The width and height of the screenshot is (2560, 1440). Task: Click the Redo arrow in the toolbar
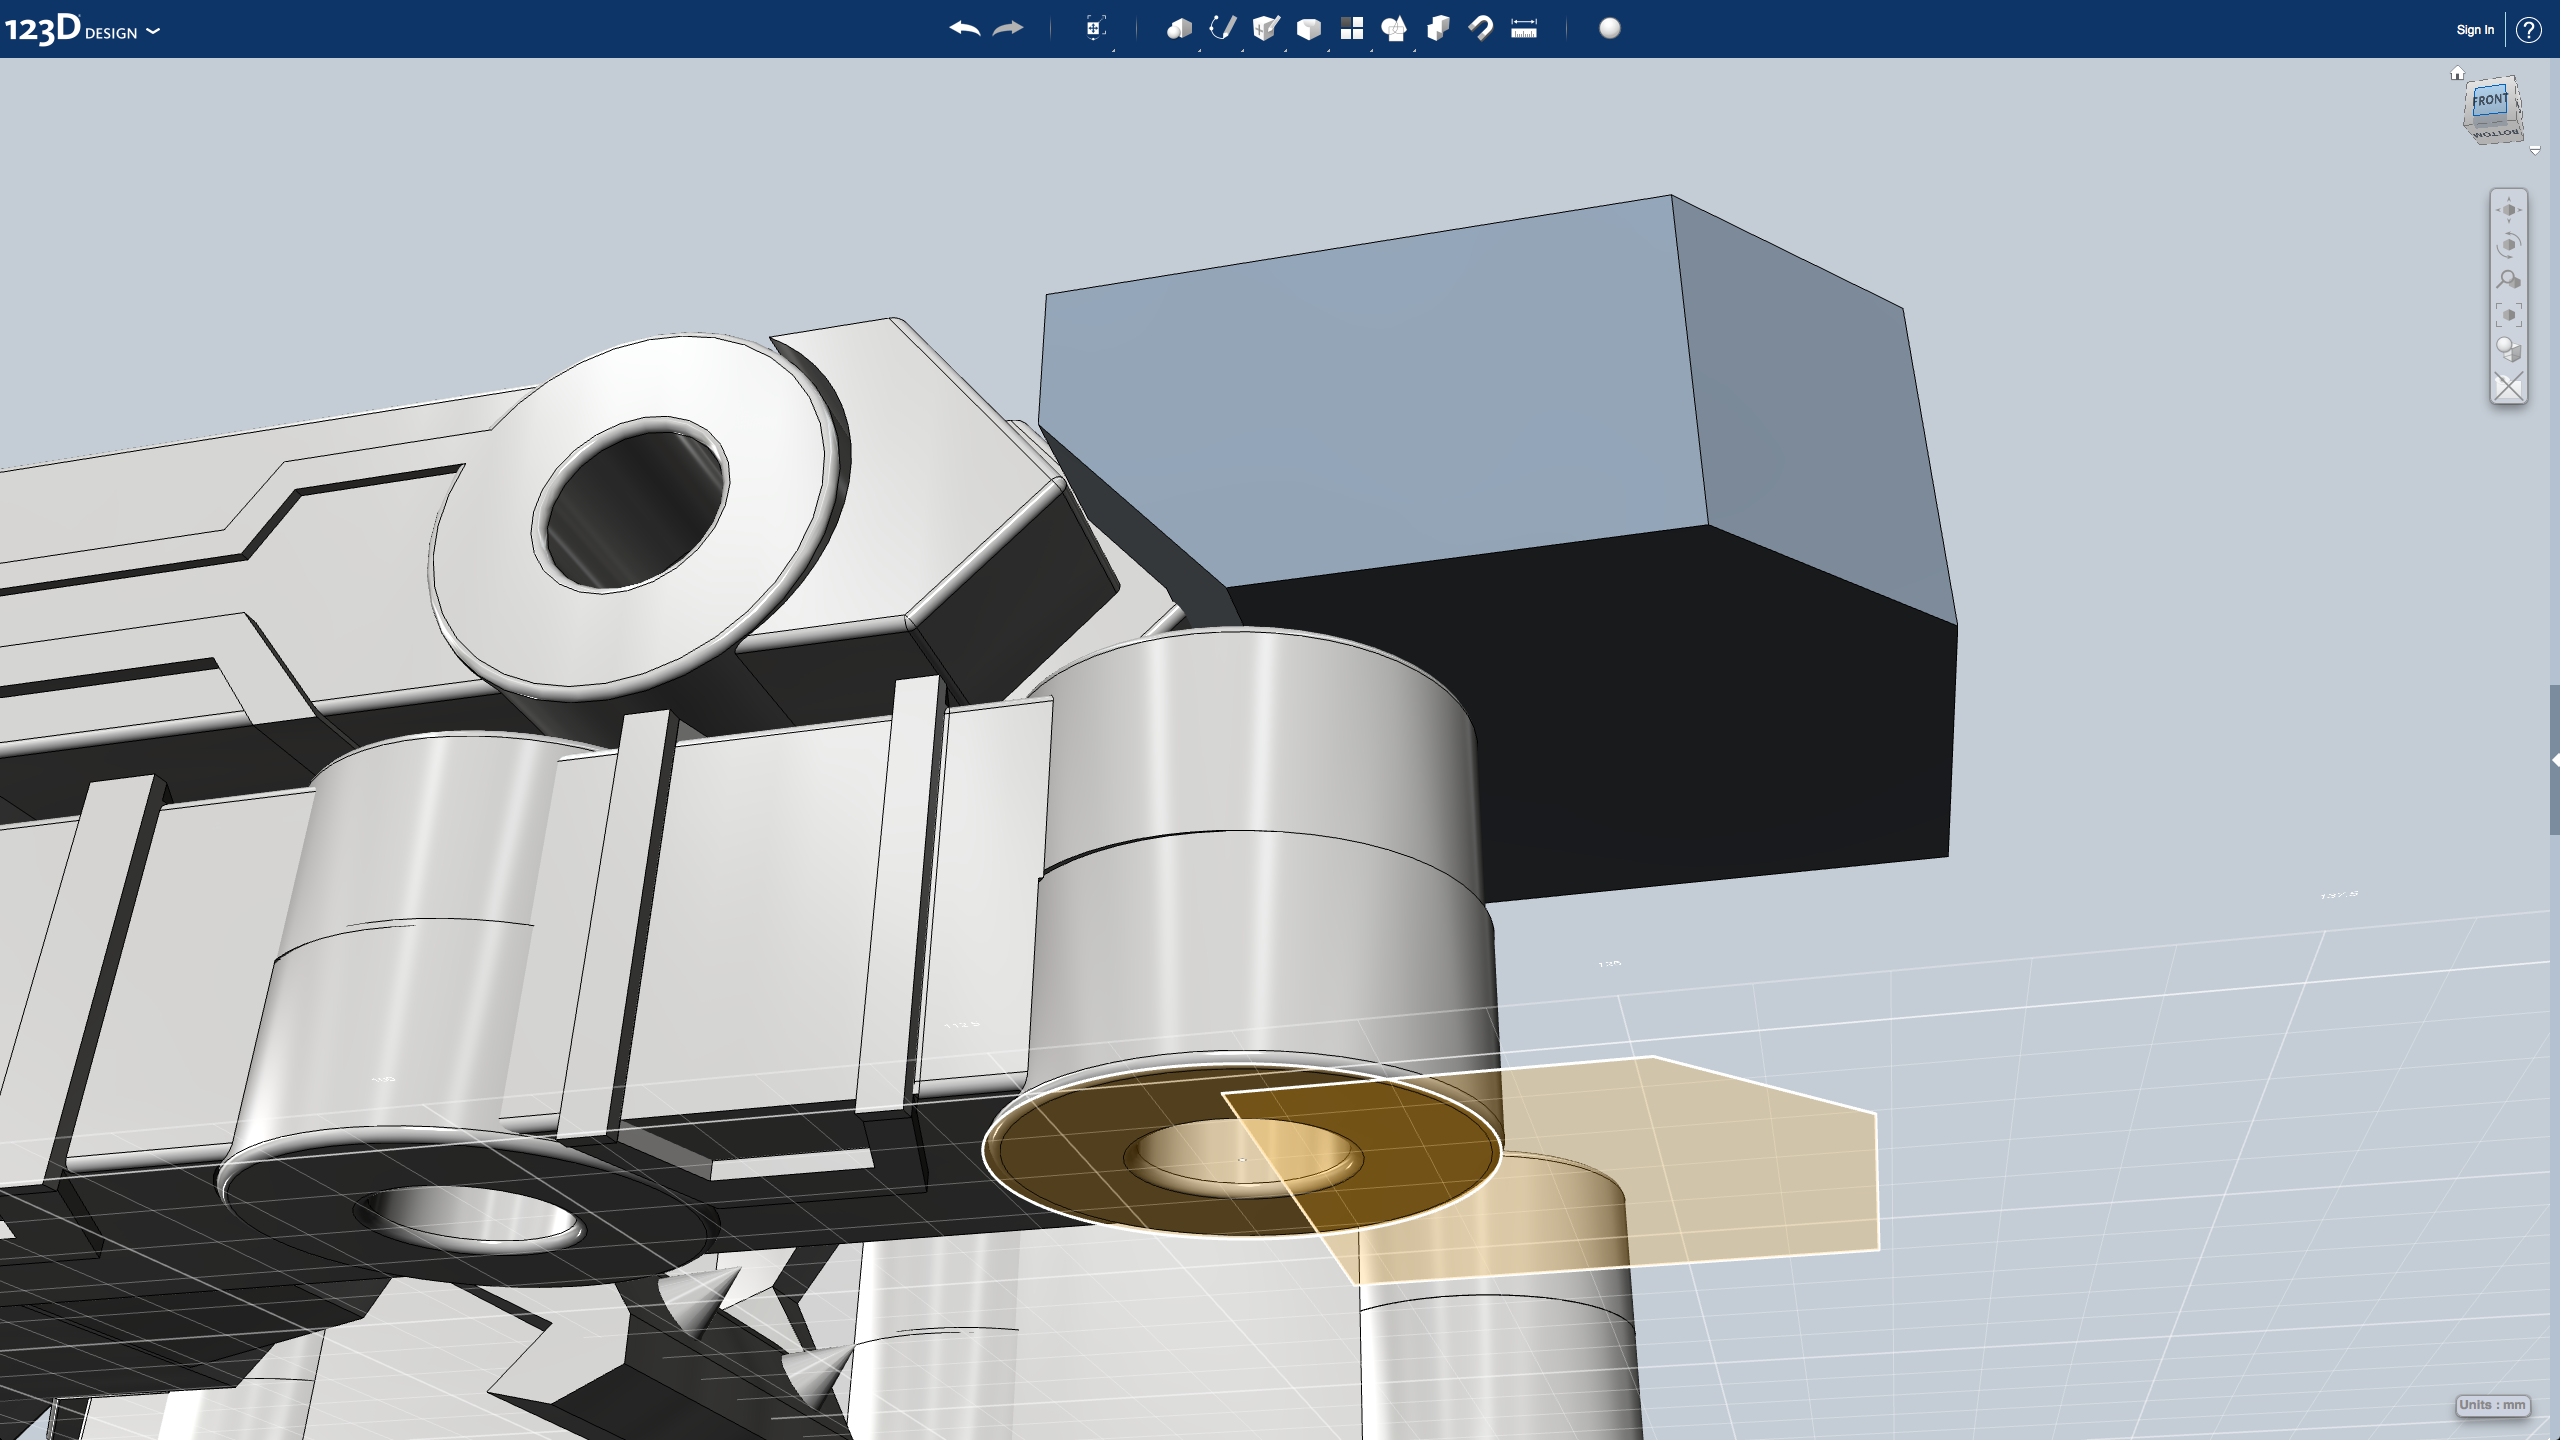pos(1008,29)
